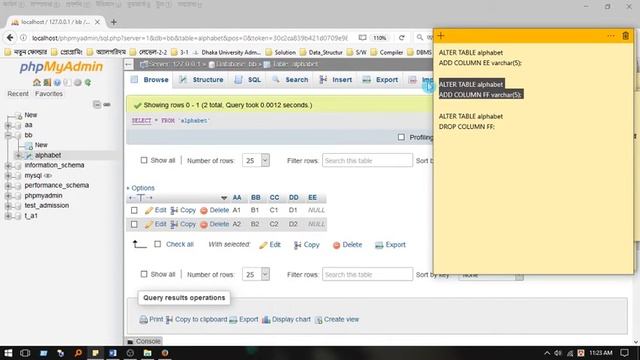Enable the bottom Show all checkbox
The width and height of the screenshot is (640, 360).
pos(144,274)
